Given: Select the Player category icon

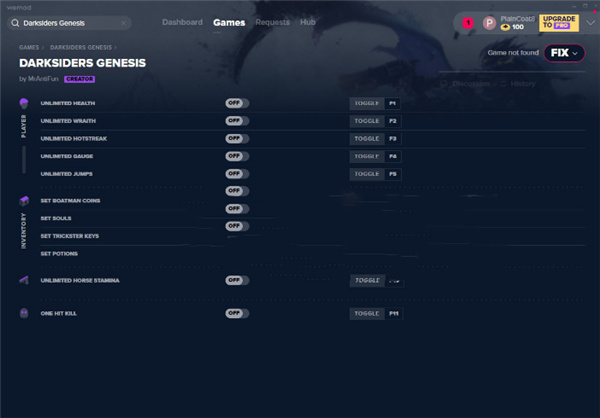Looking at the screenshot, I should coord(24,103).
